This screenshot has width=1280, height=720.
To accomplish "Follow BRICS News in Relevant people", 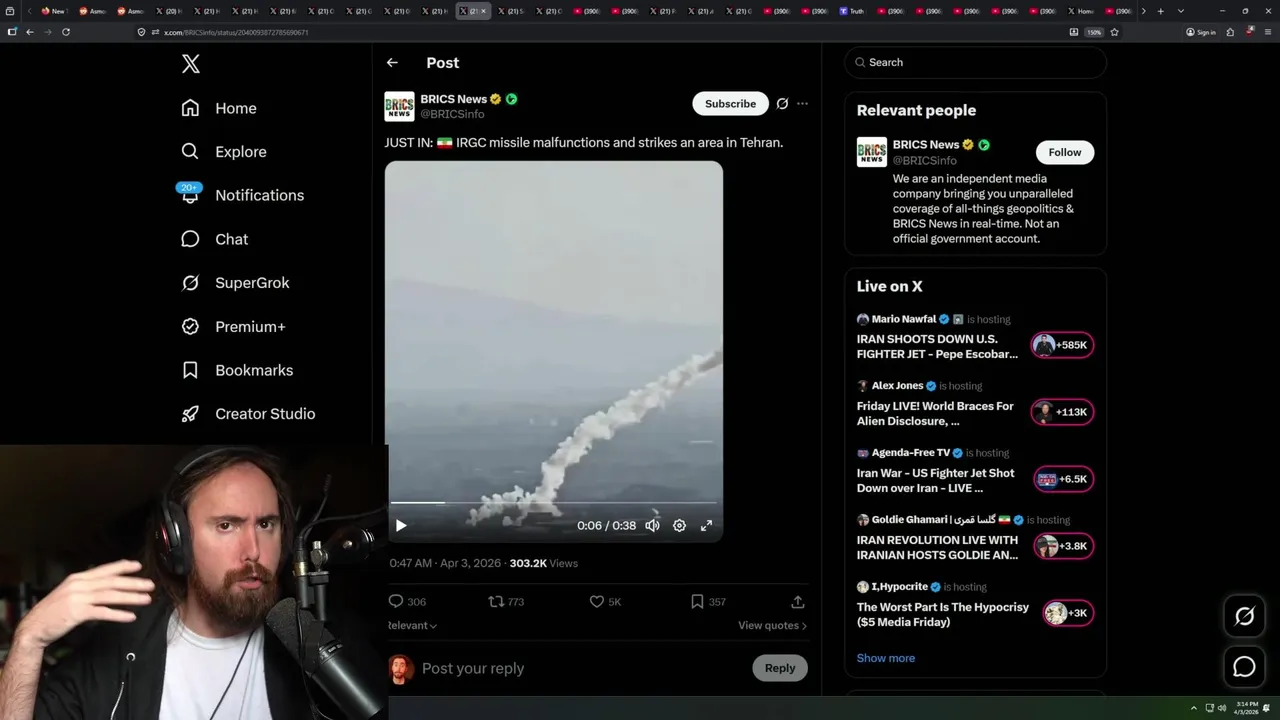I will (1065, 152).
